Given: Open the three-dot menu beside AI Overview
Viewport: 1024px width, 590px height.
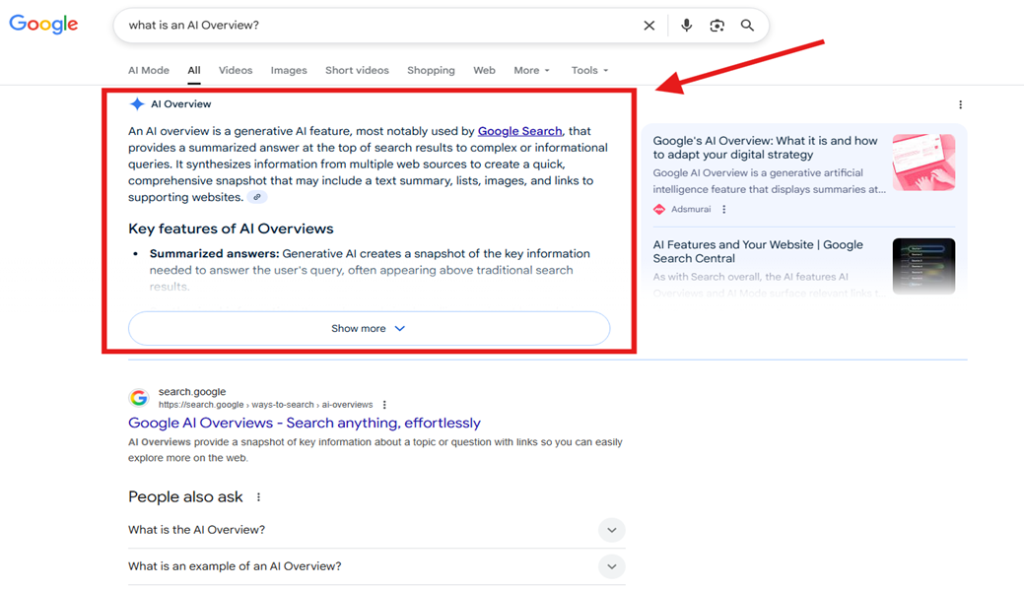Looking at the screenshot, I should [960, 104].
